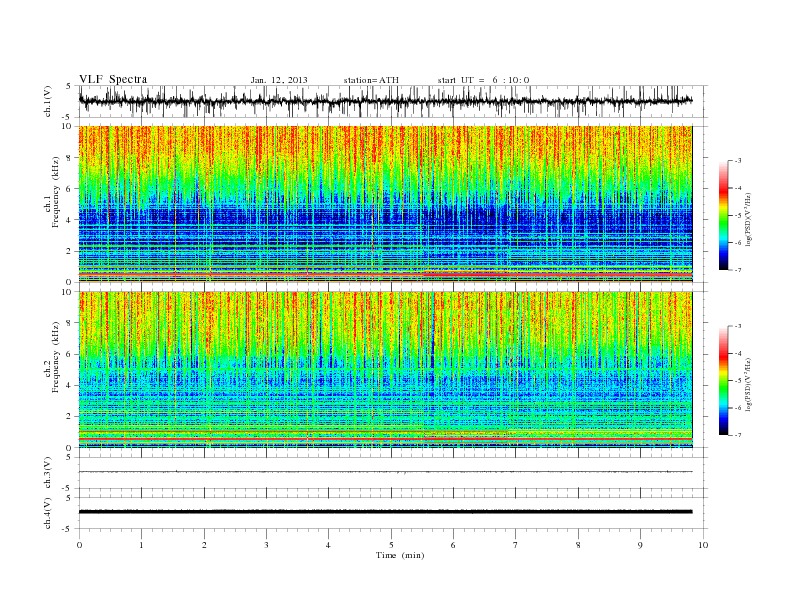Click the "station=ATH" header label
This screenshot has height=612, width=792.
click(371, 80)
